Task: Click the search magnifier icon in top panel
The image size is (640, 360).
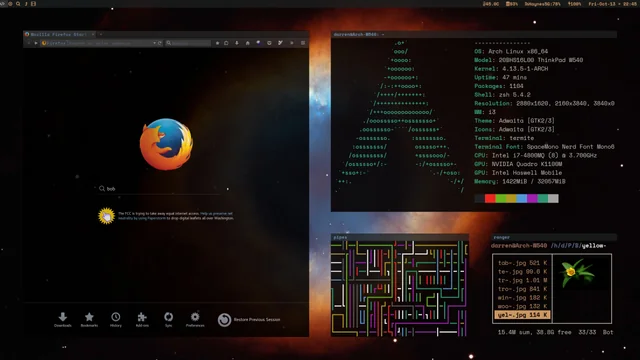Action: click(x=18, y=4)
